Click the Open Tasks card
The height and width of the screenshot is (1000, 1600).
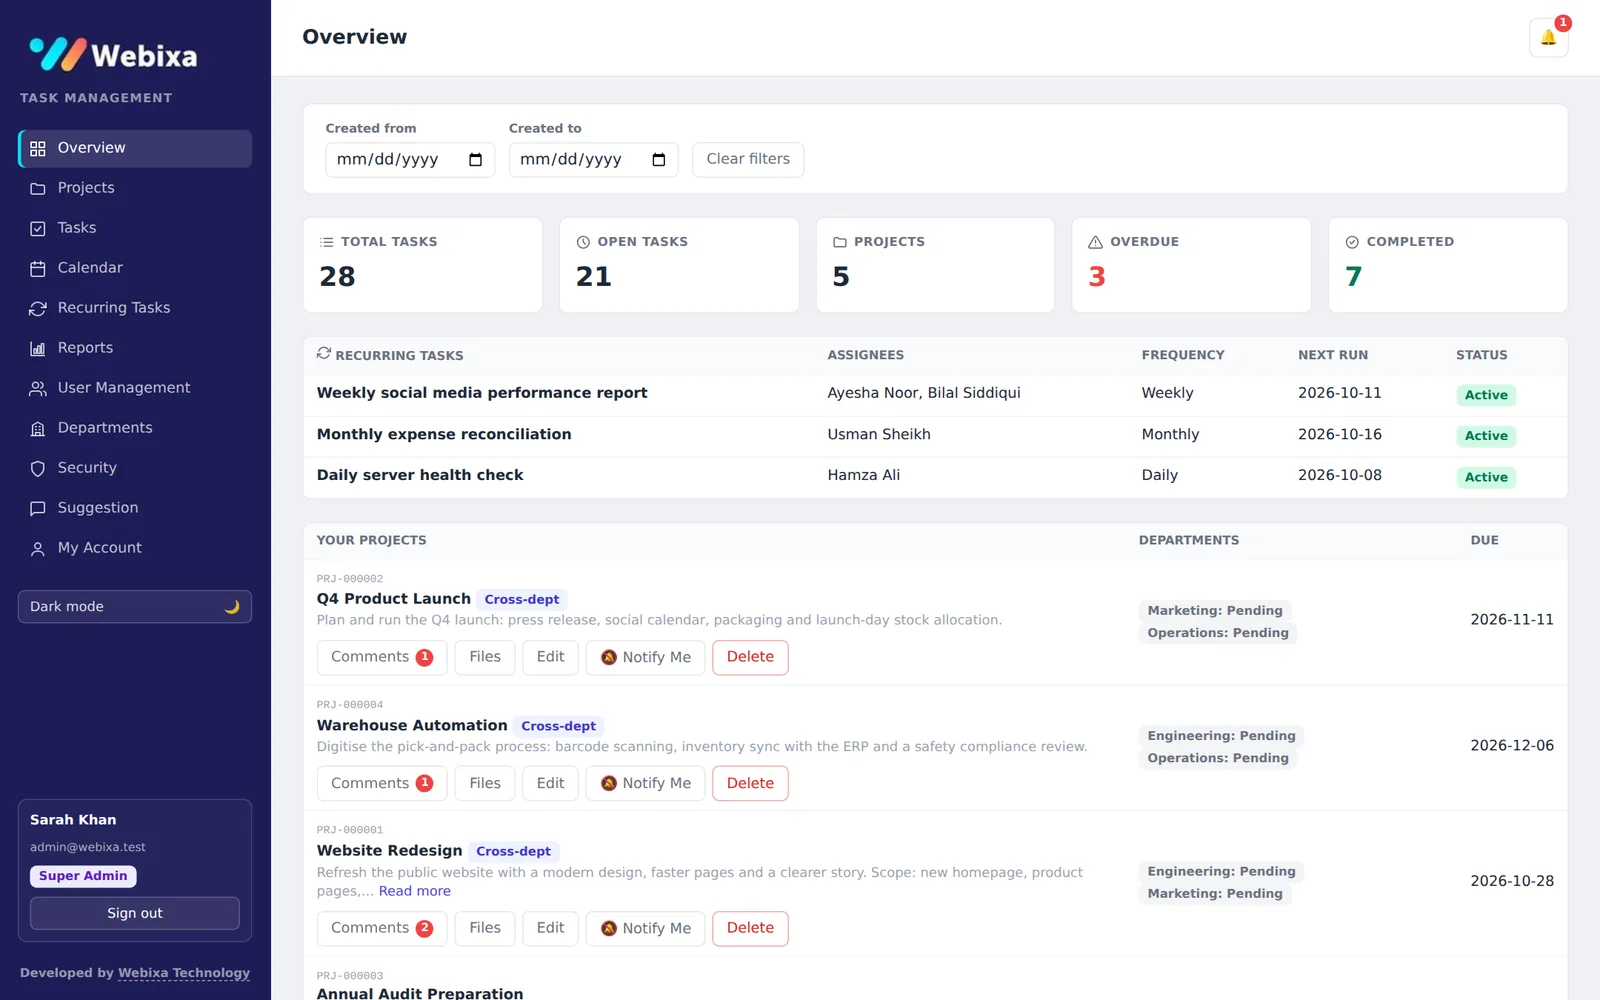(x=679, y=265)
